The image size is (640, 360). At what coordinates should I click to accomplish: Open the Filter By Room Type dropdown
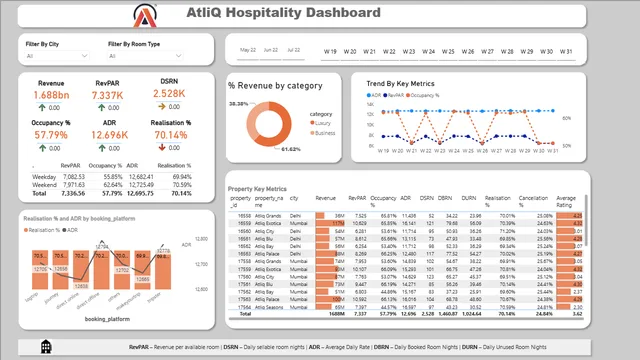[x=145, y=56]
